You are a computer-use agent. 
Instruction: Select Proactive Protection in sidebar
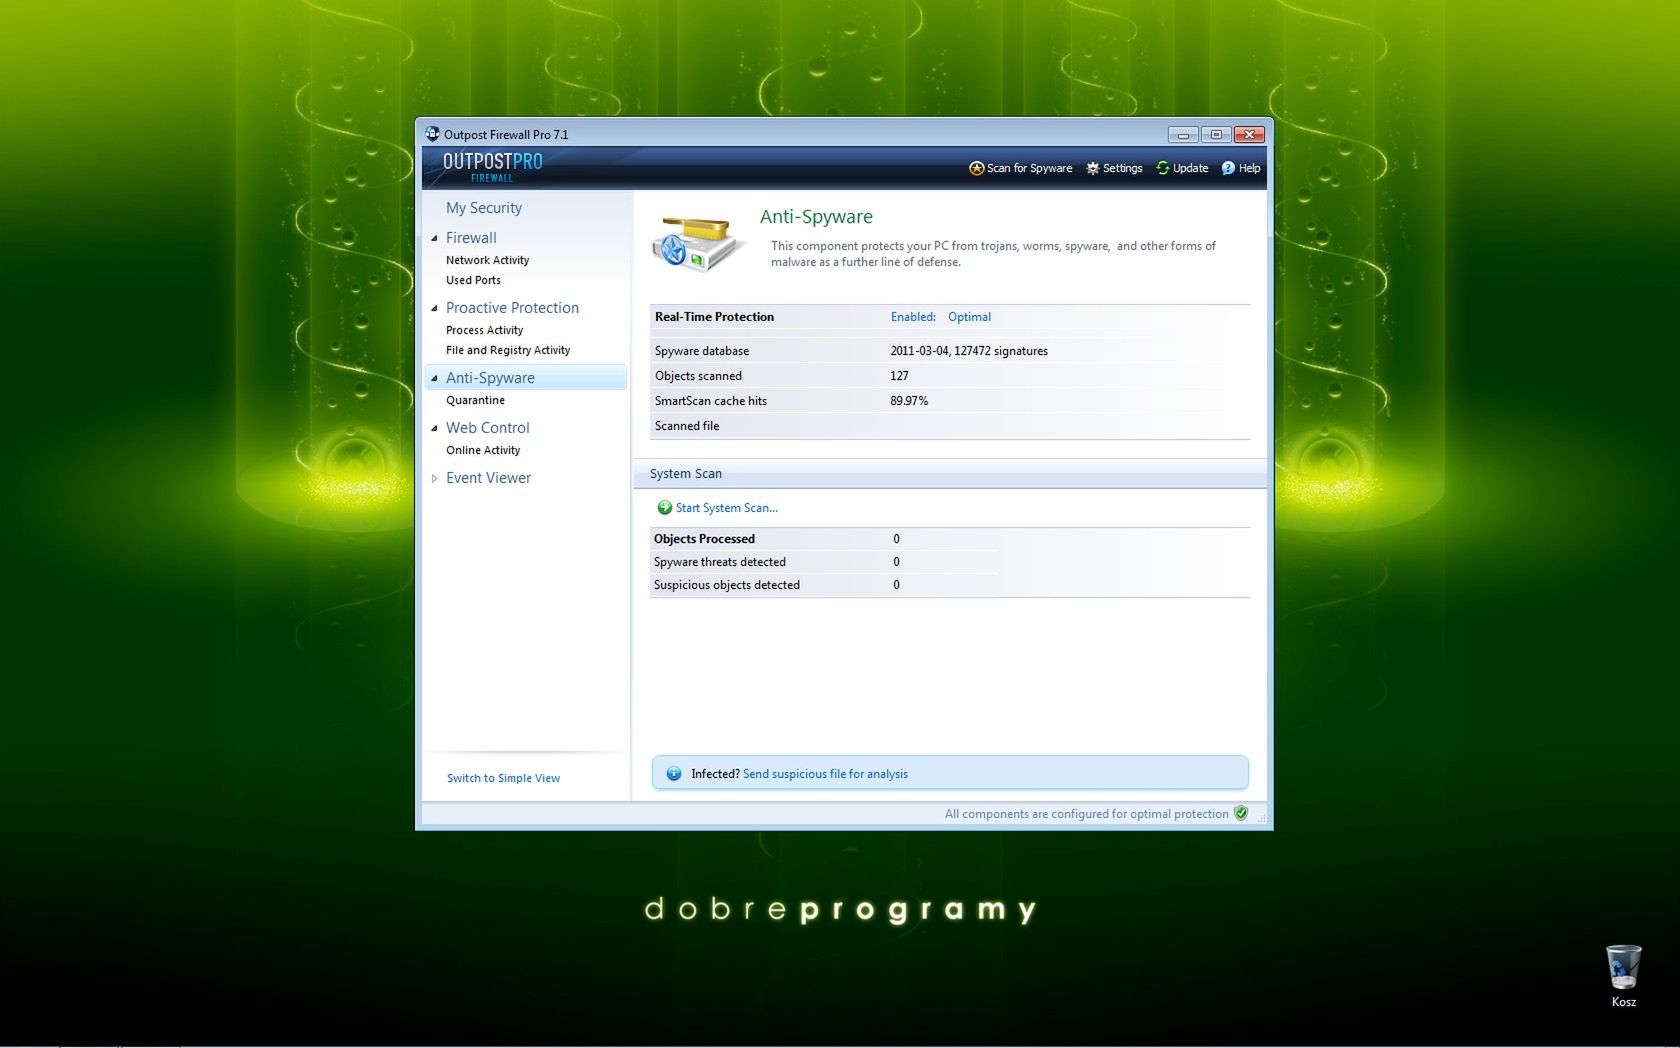pos(512,308)
